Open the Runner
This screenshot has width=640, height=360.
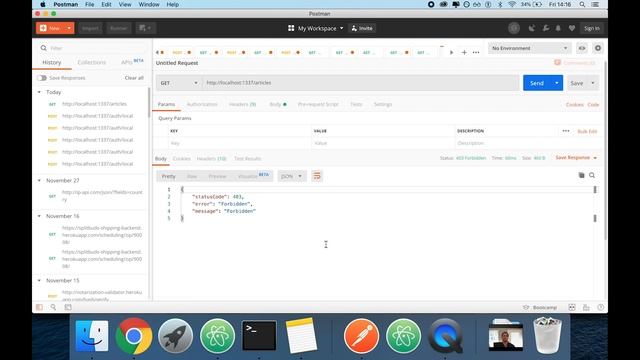(x=119, y=28)
